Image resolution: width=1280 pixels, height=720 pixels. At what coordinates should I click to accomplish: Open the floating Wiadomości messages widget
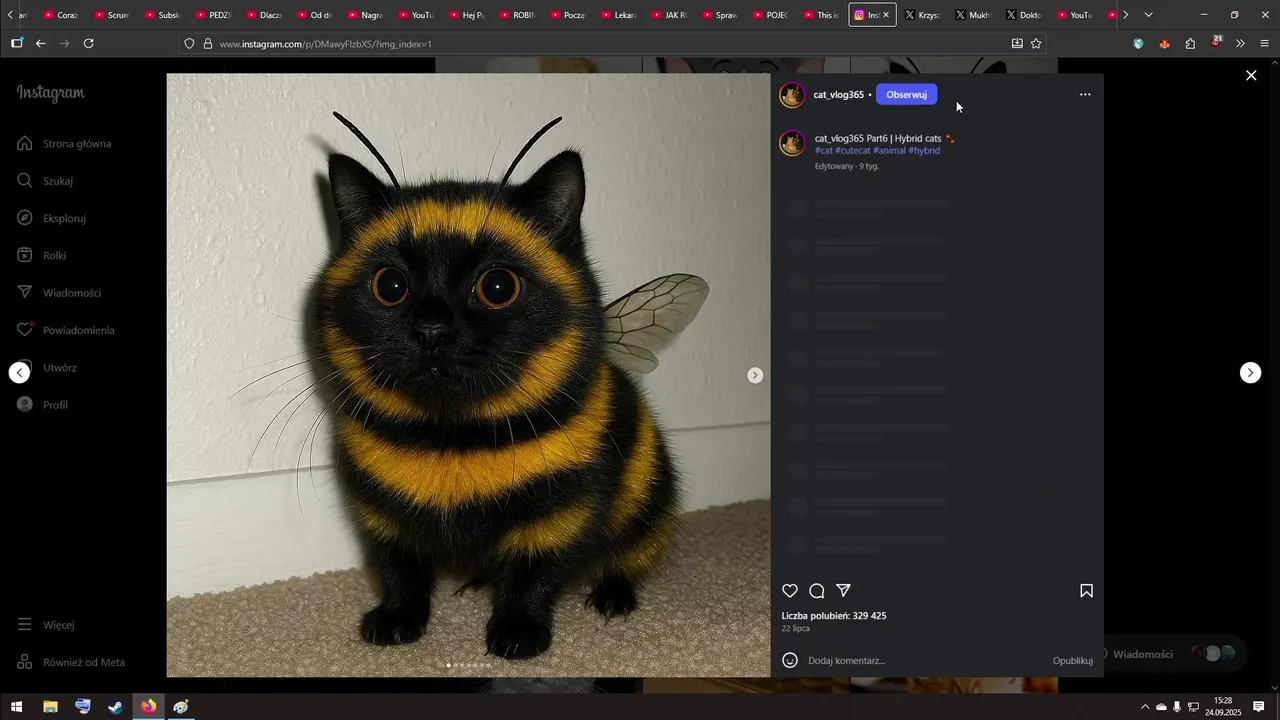1172,654
